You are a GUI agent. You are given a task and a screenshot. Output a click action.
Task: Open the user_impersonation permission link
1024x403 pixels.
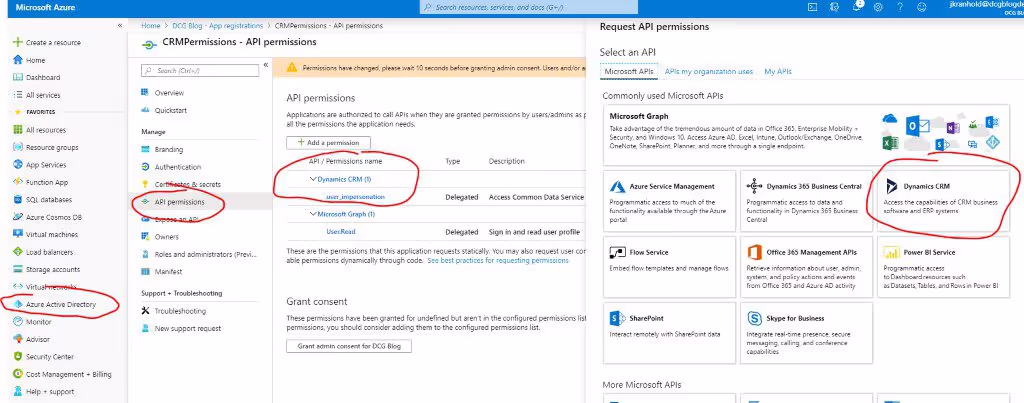click(x=355, y=197)
